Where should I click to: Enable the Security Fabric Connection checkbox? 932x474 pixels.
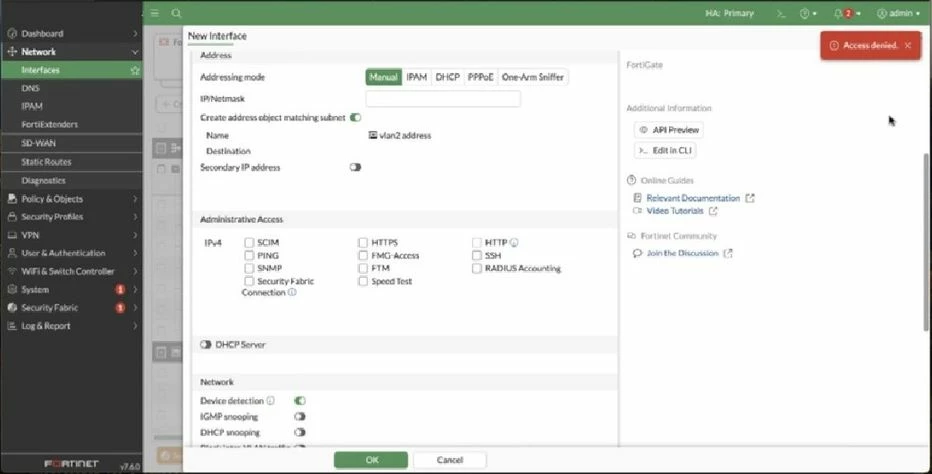click(x=249, y=281)
